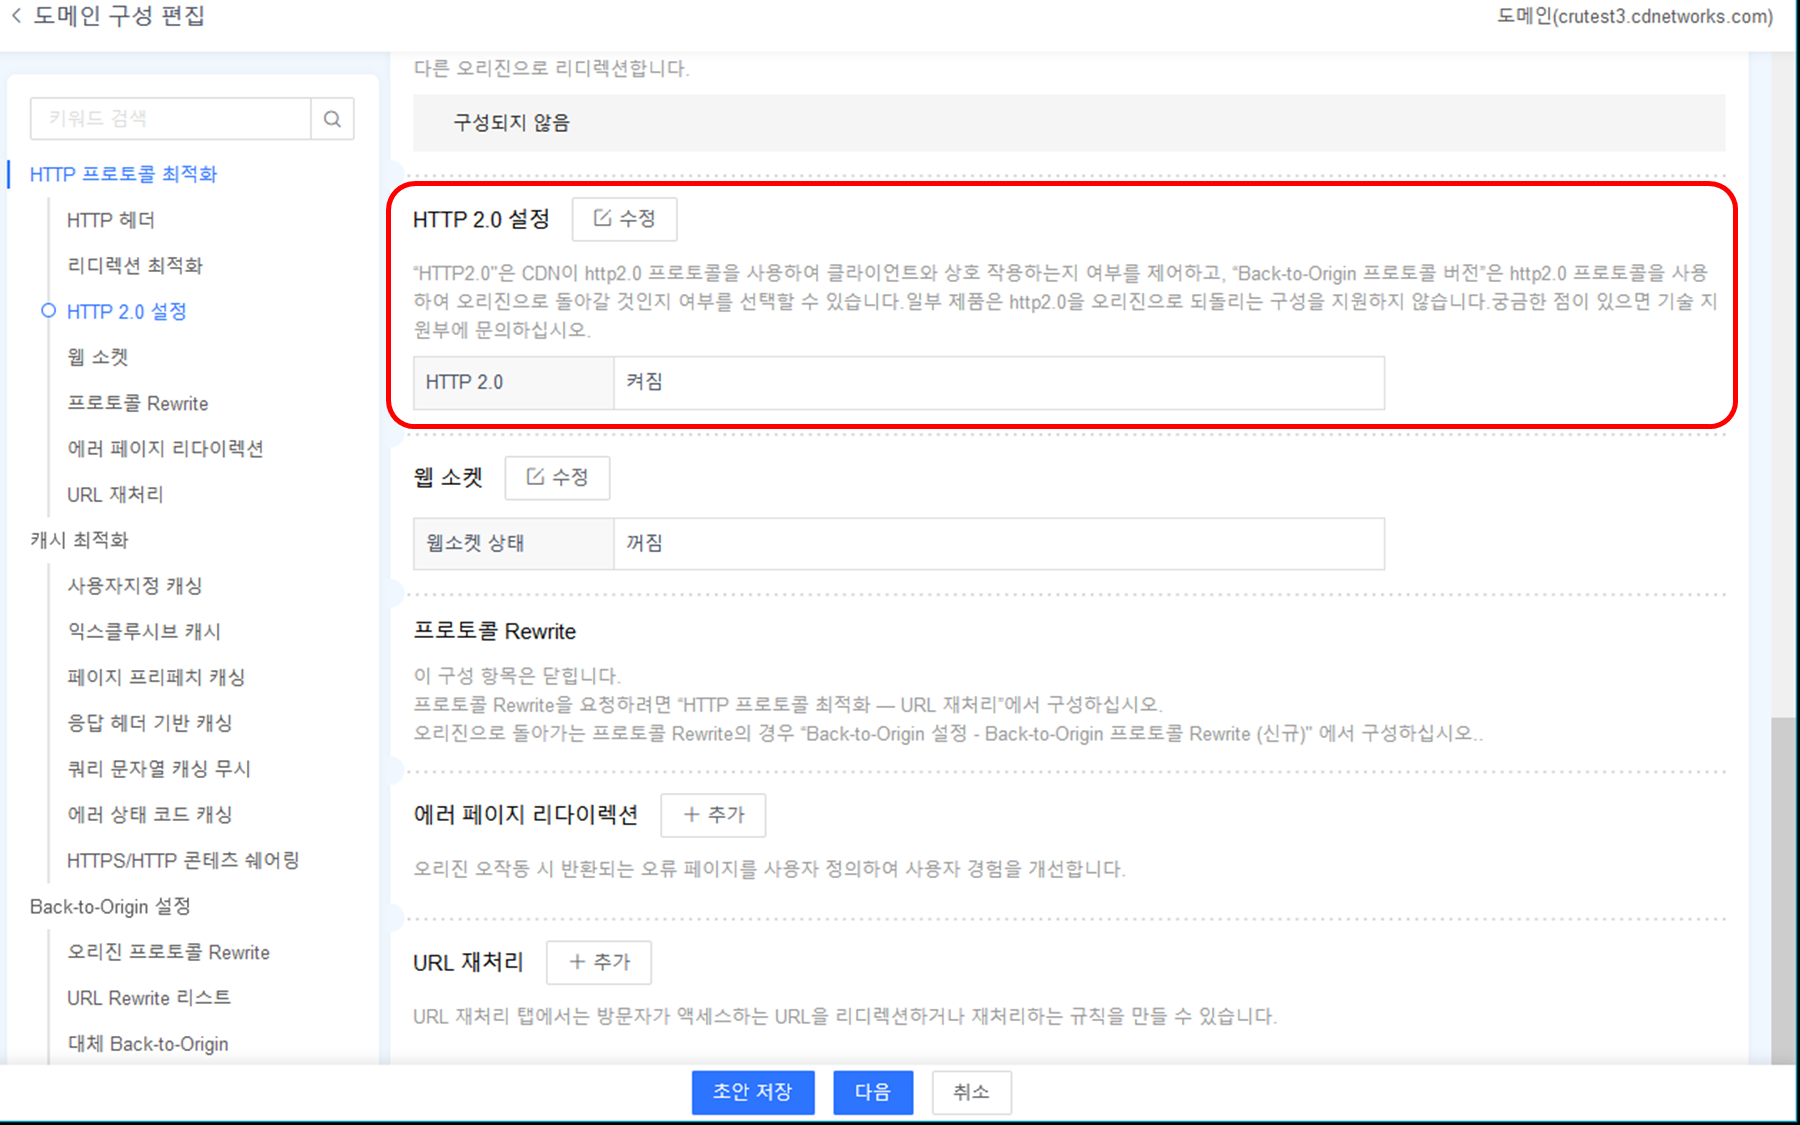
Task: Open HTTPS/HTTP 콘텐츠 쉐어링 settings
Action: click(x=183, y=860)
